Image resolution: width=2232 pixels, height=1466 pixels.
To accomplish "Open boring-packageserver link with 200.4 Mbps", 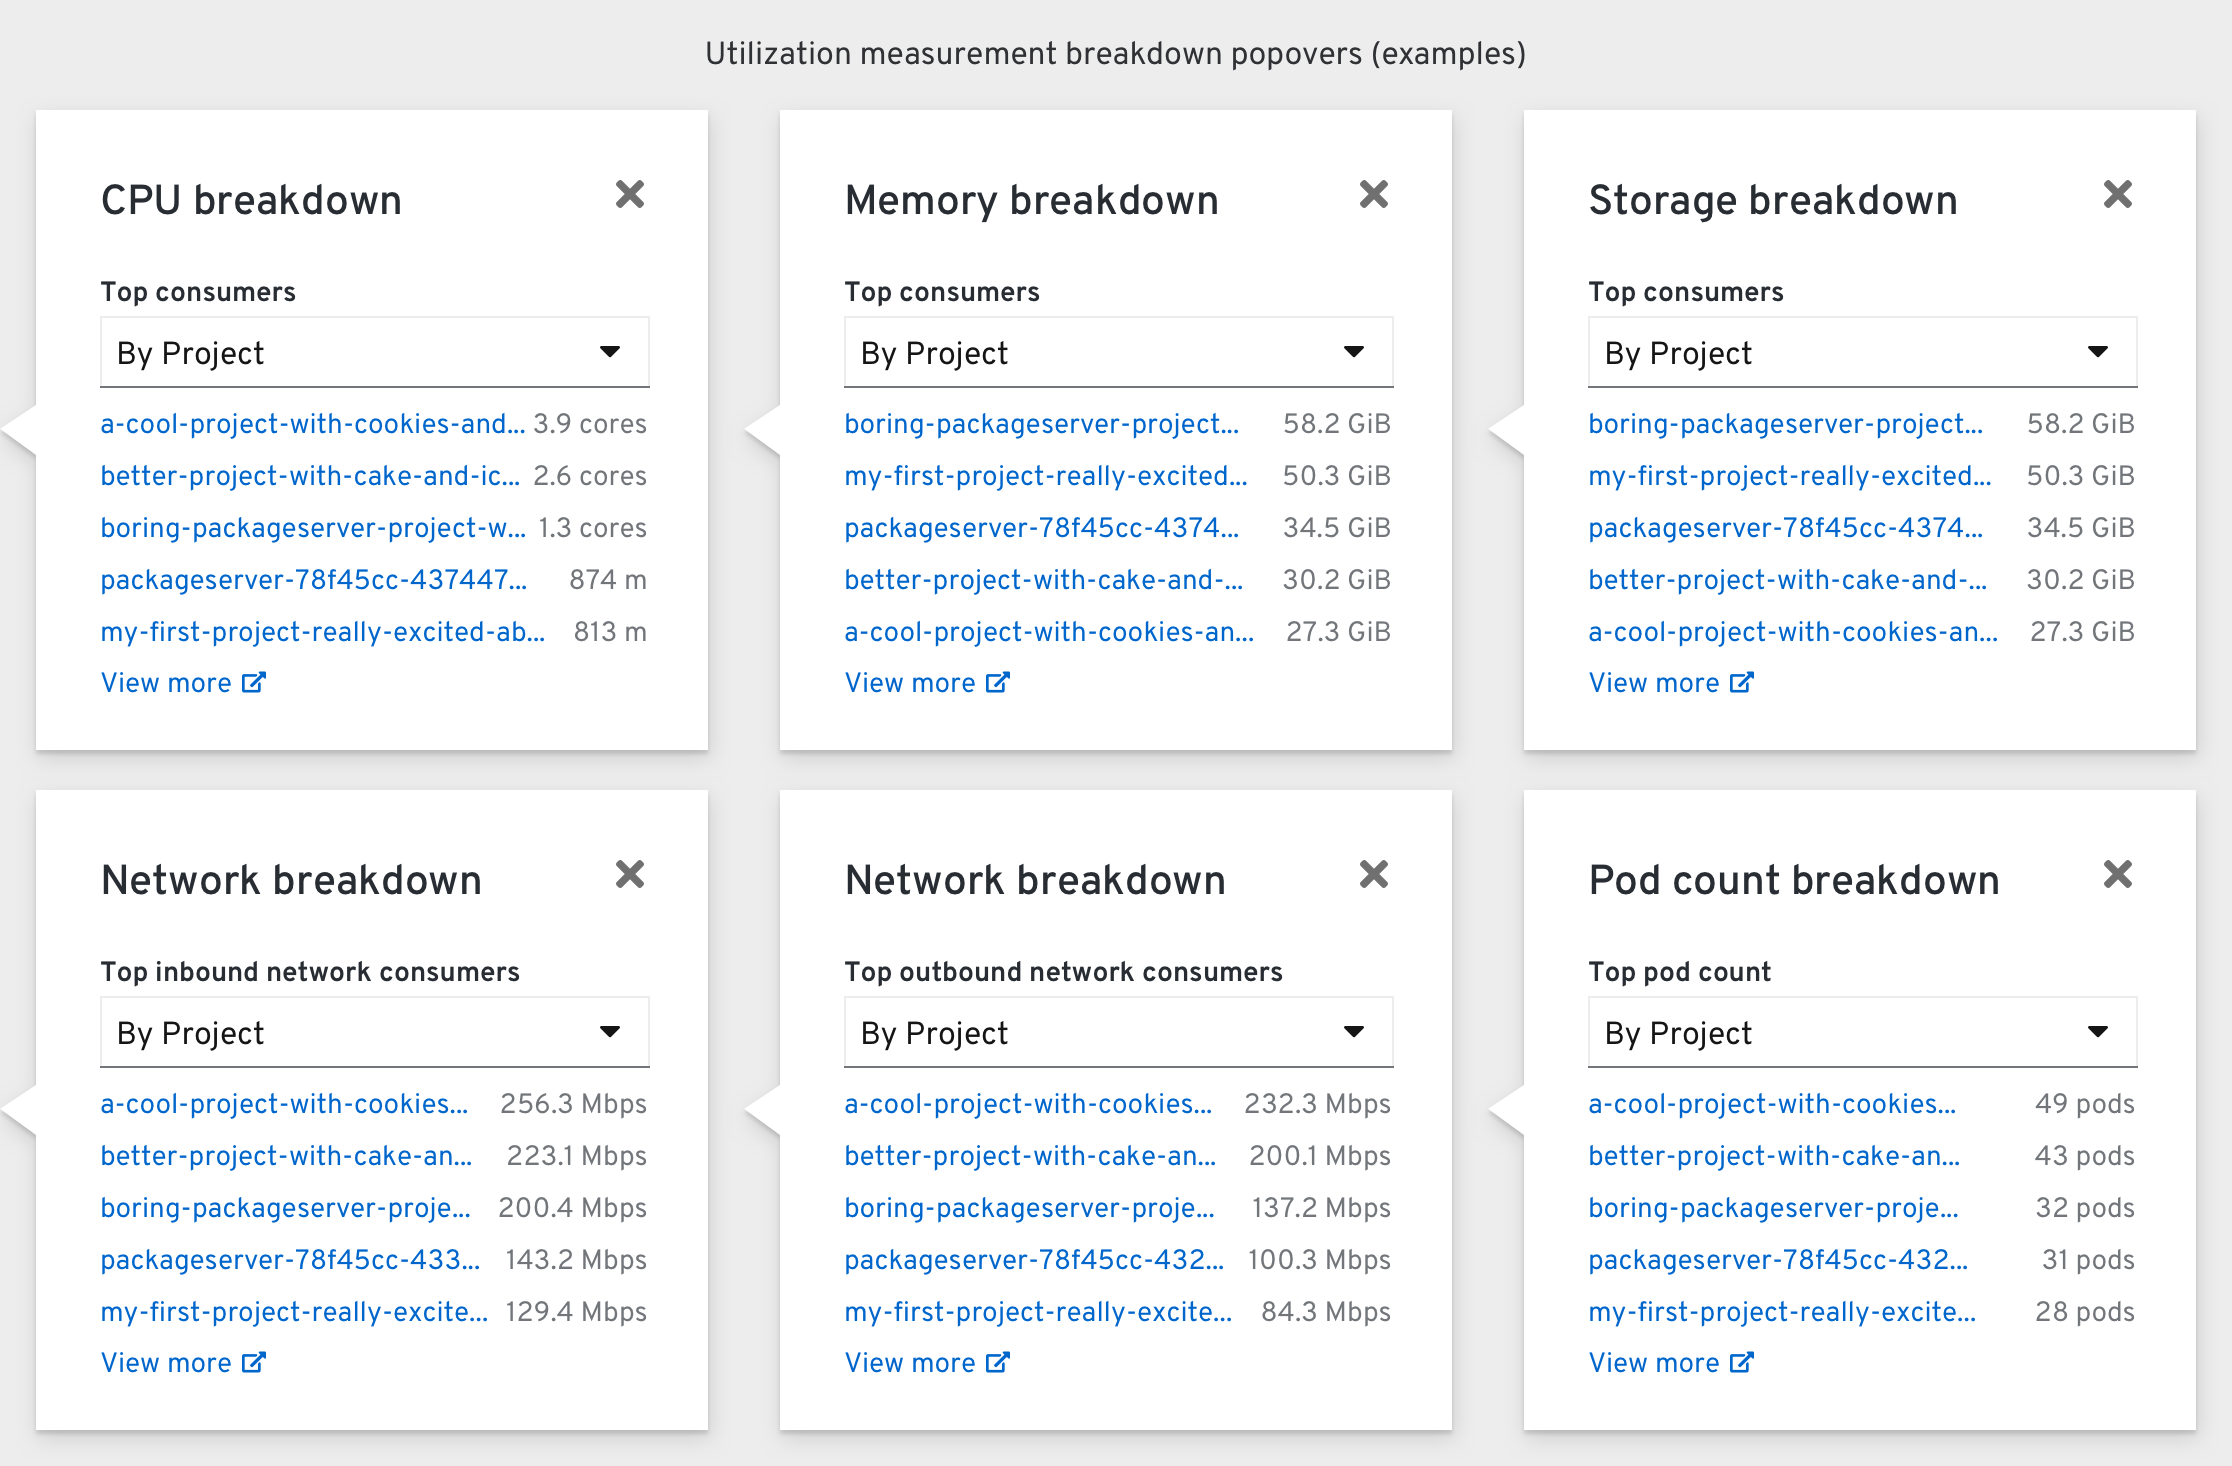I will [286, 1208].
